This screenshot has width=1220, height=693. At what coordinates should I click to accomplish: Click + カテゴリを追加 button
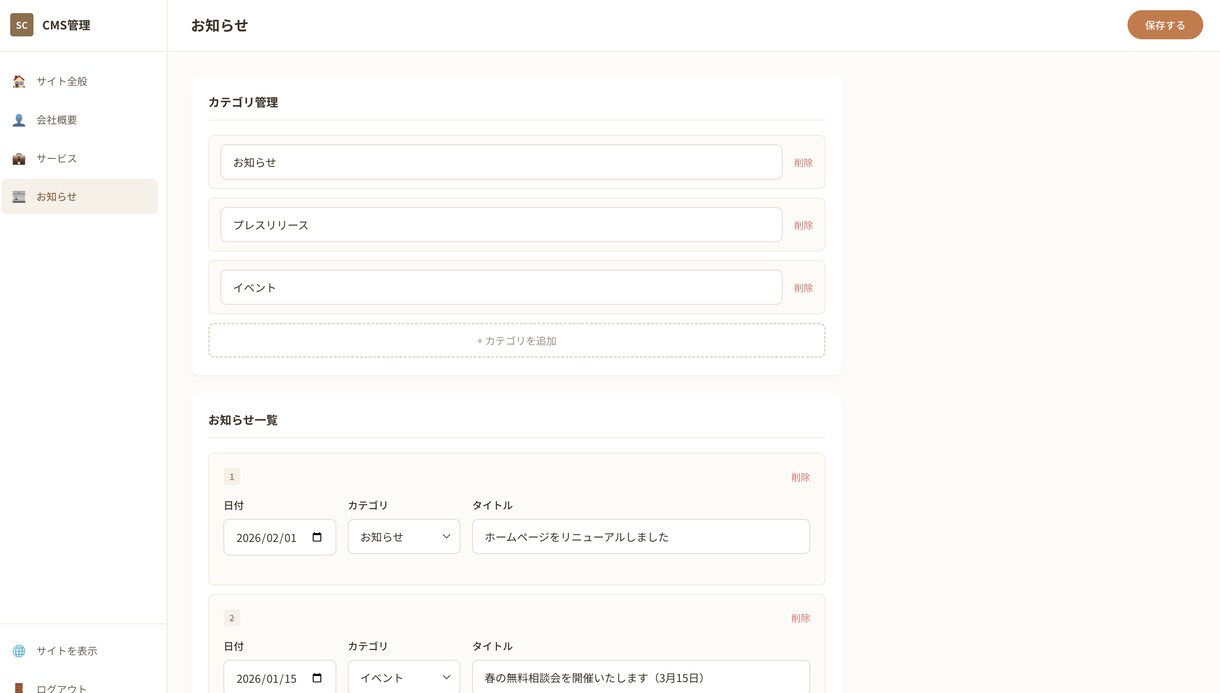click(x=517, y=341)
